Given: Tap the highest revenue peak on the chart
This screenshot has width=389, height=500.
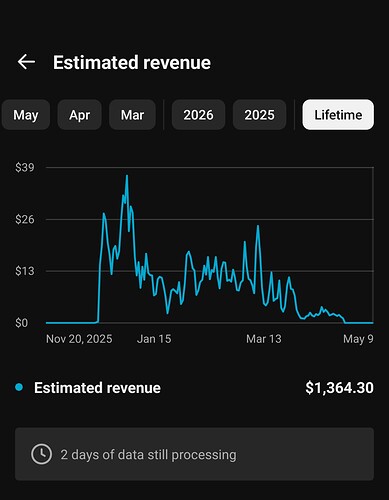Looking at the screenshot, I should 127,175.
